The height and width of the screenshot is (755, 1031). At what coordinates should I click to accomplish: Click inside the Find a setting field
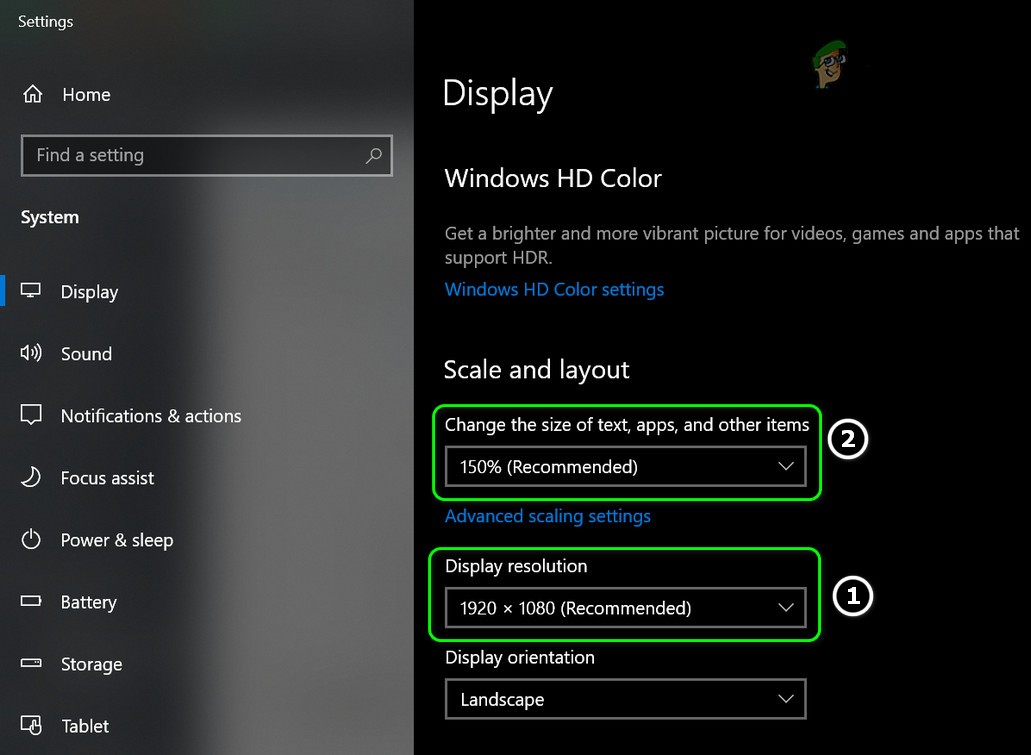tap(180, 156)
